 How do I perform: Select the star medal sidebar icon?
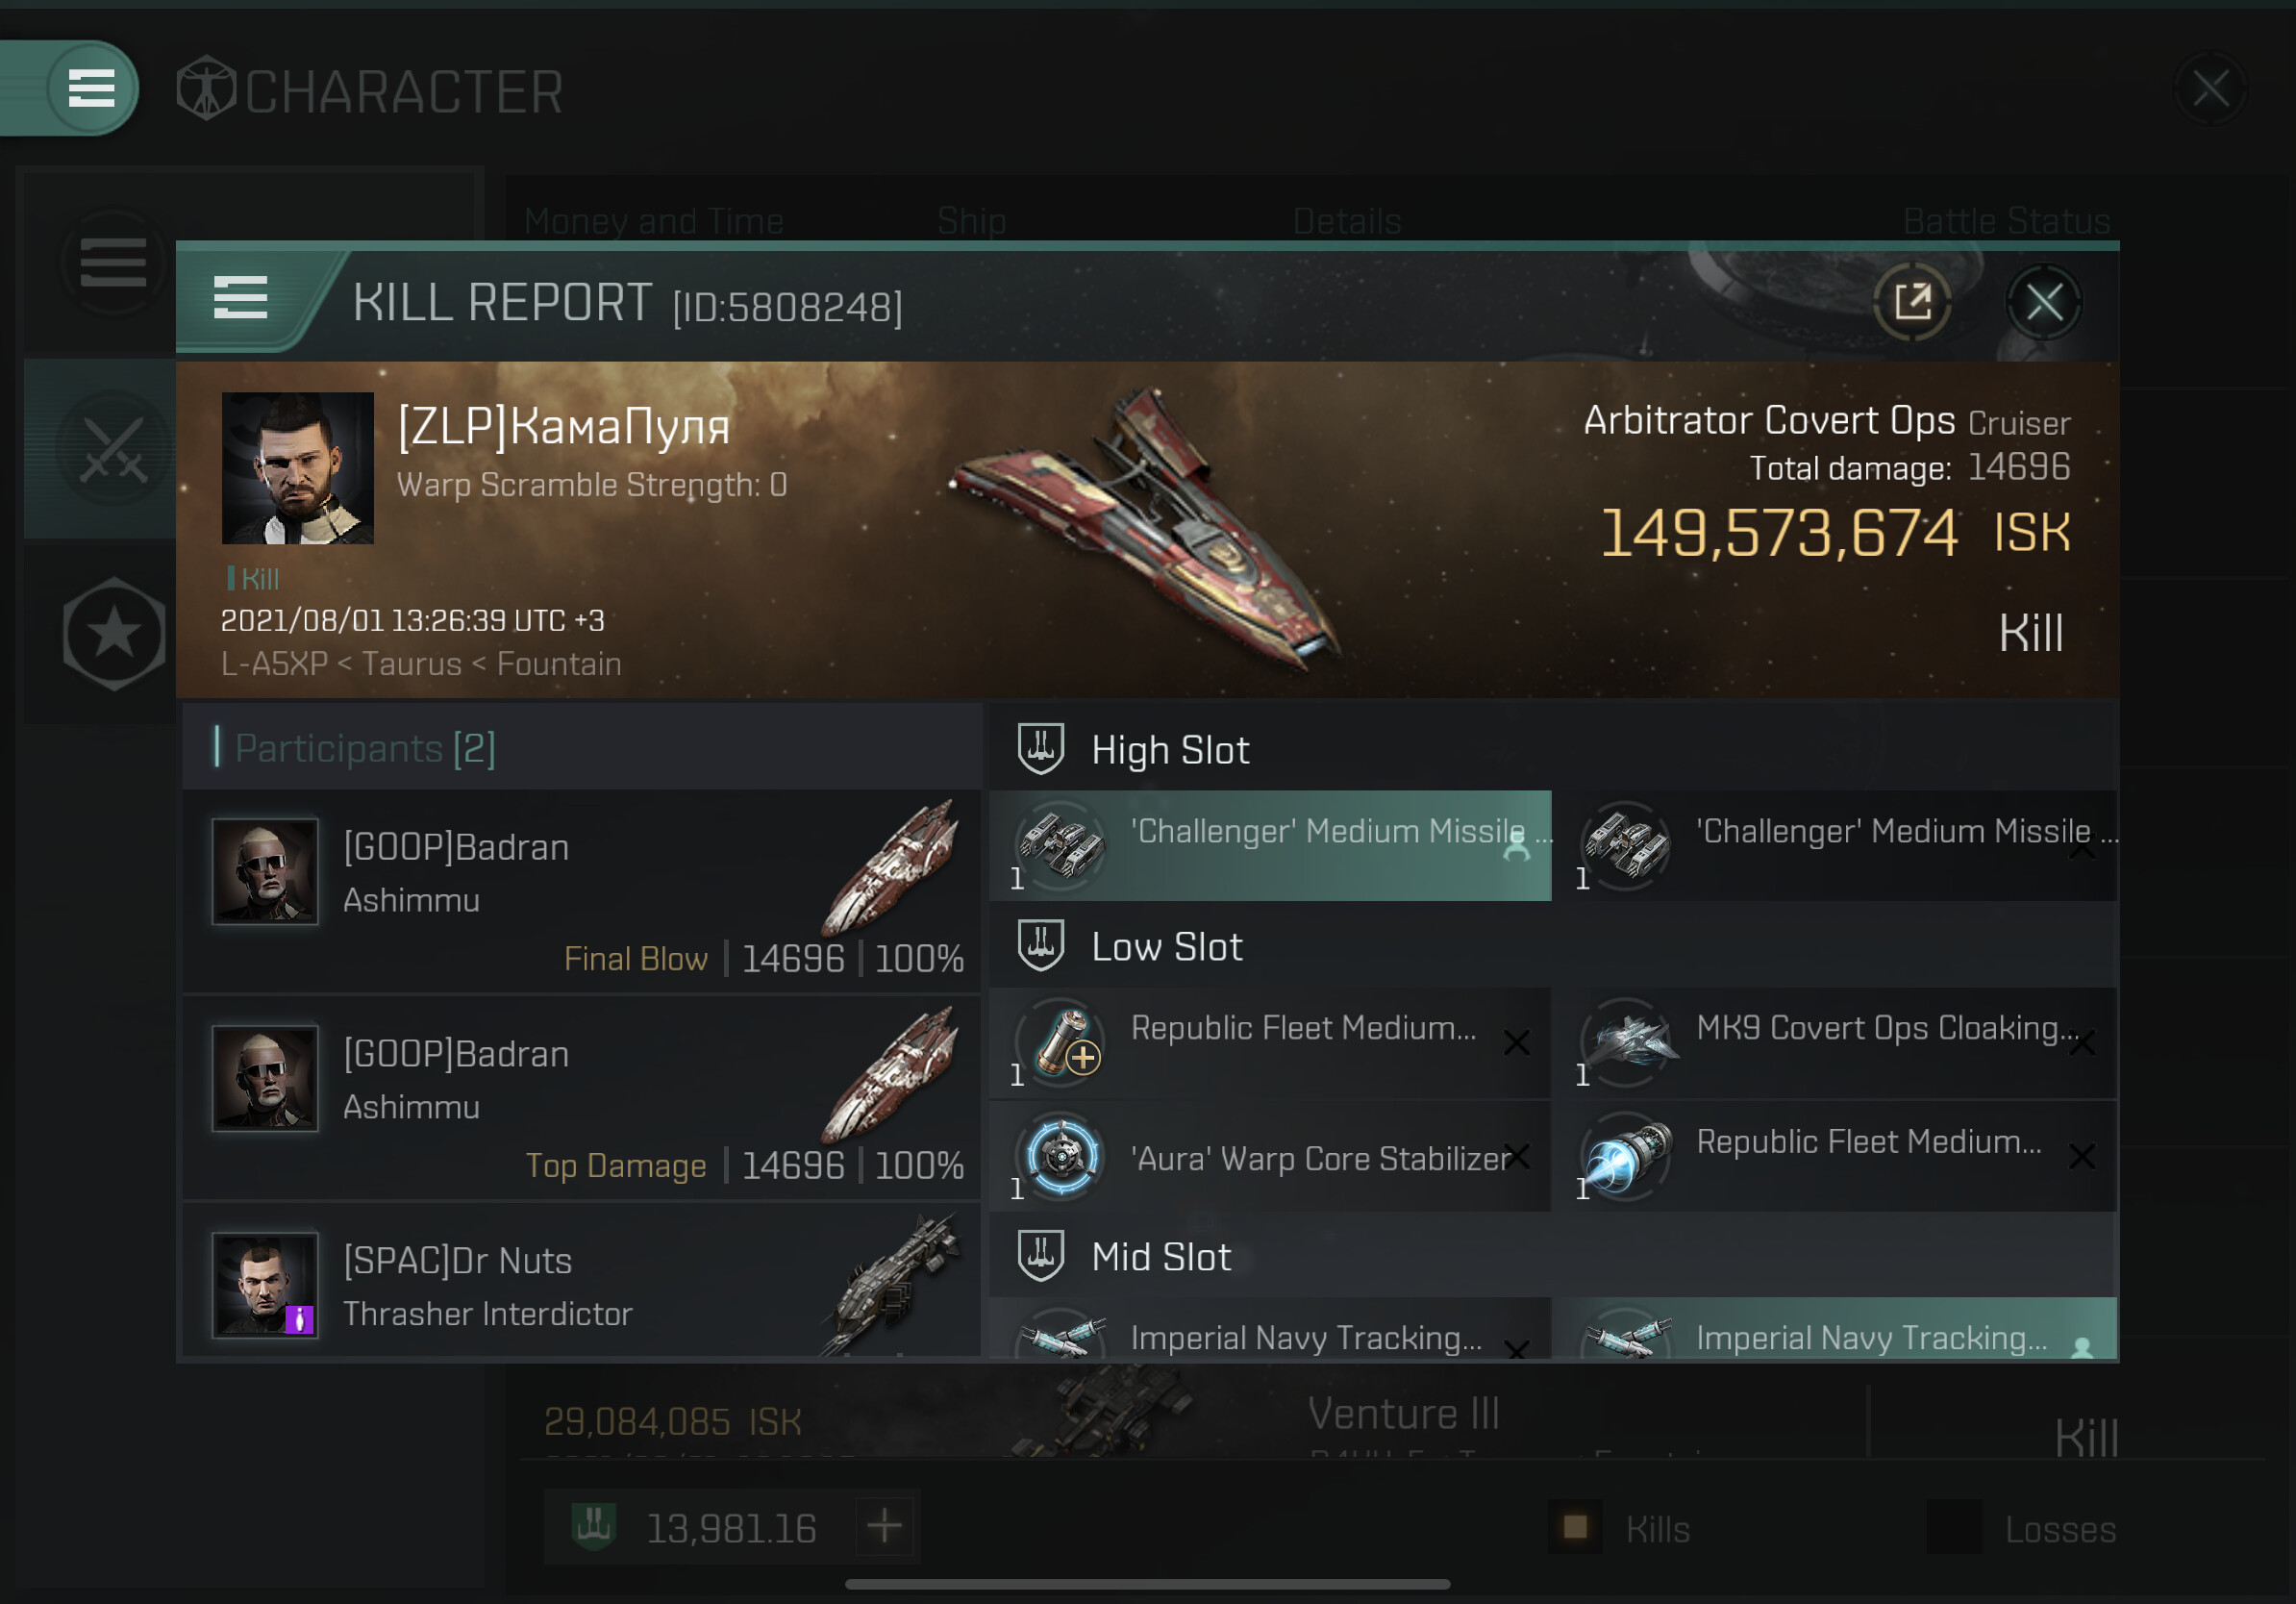tap(114, 633)
